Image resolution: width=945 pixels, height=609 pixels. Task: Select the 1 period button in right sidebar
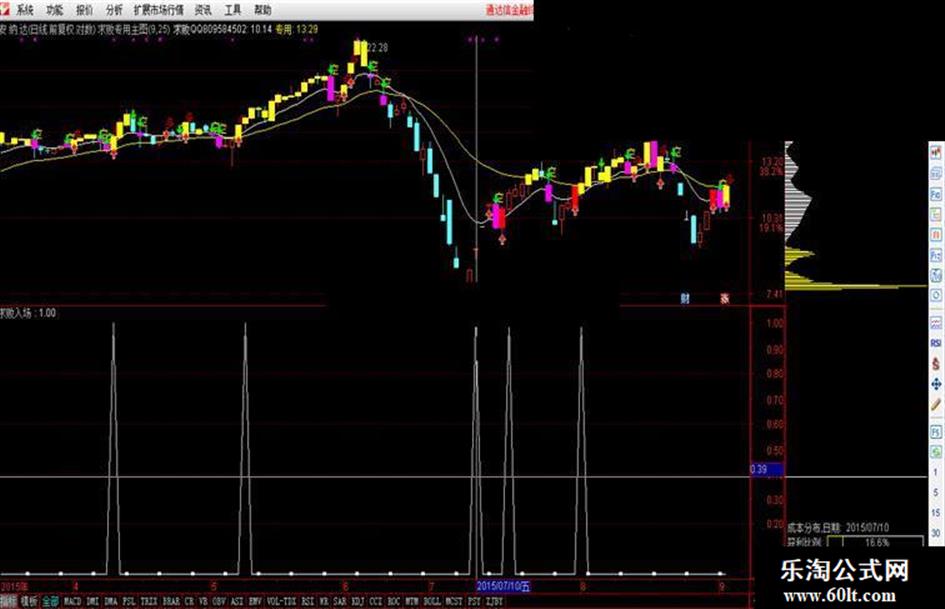tap(936, 473)
